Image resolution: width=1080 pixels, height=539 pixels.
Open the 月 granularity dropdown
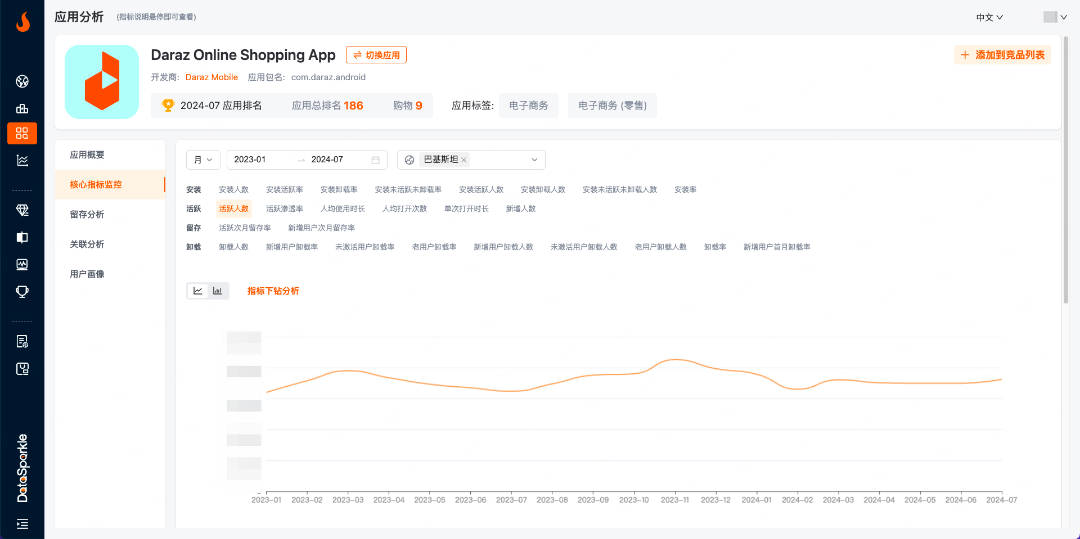click(x=203, y=160)
